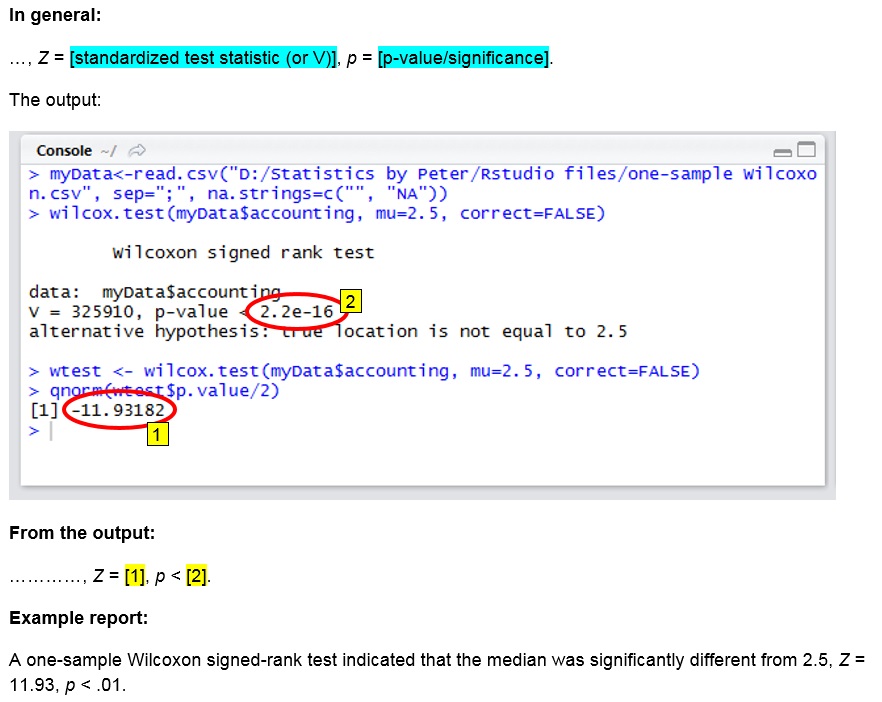Click the console working directory path '~/'
The height and width of the screenshot is (702, 882).
coord(108,151)
